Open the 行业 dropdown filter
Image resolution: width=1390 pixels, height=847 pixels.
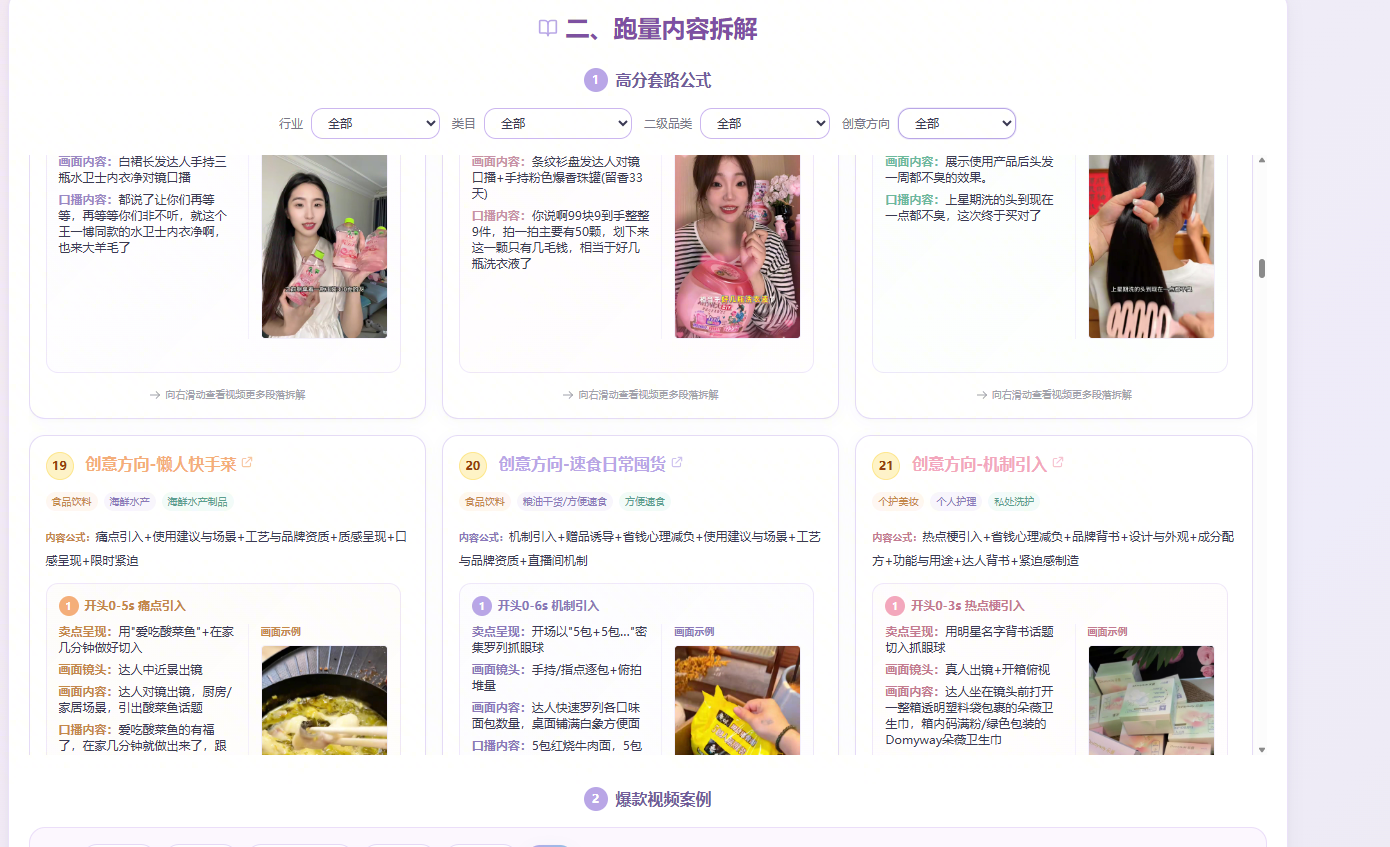pyautogui.click(x=375, y=123)
